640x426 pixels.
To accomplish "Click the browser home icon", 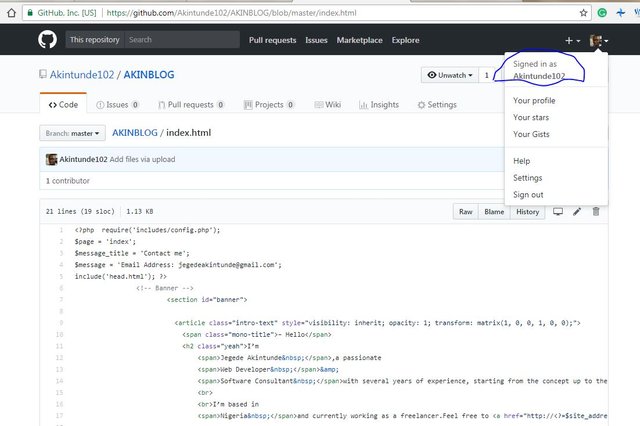I will tap(11, 13).
